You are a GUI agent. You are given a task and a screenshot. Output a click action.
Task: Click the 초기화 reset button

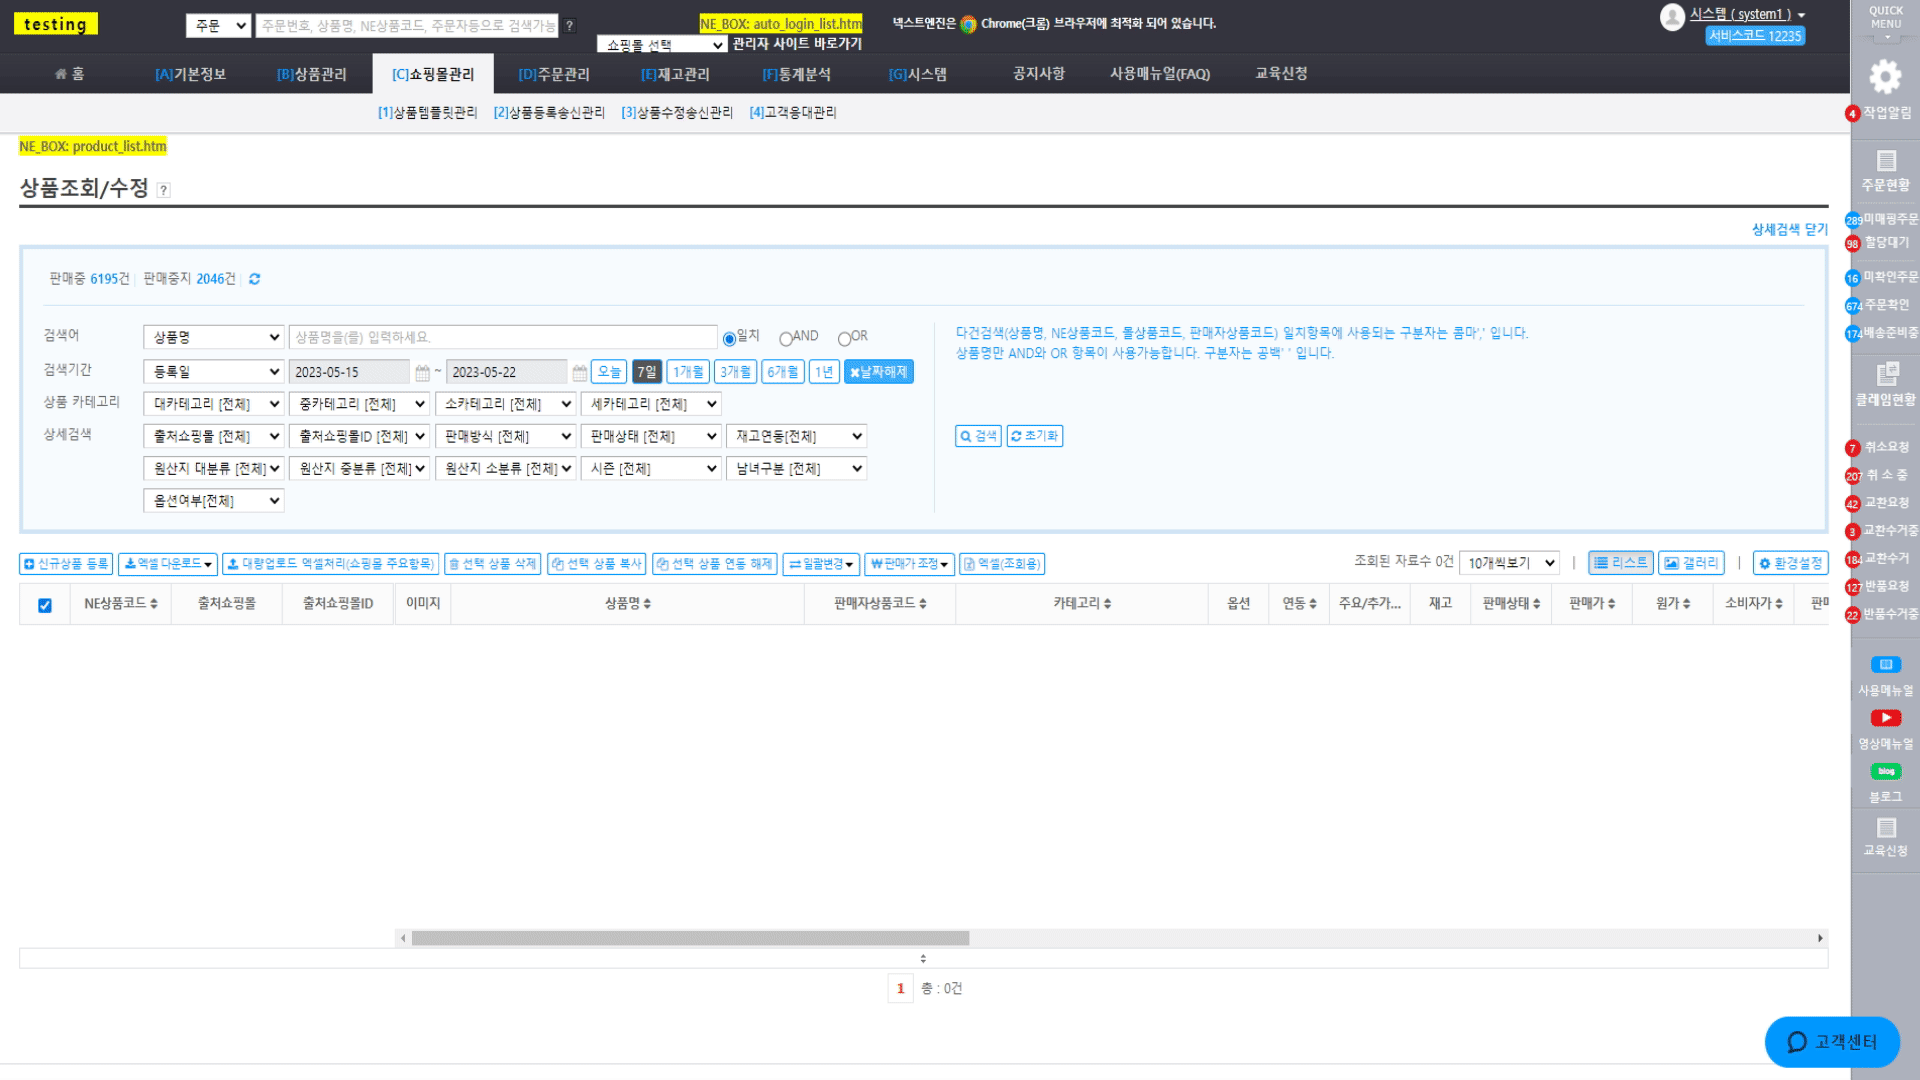click(1035, 436)
